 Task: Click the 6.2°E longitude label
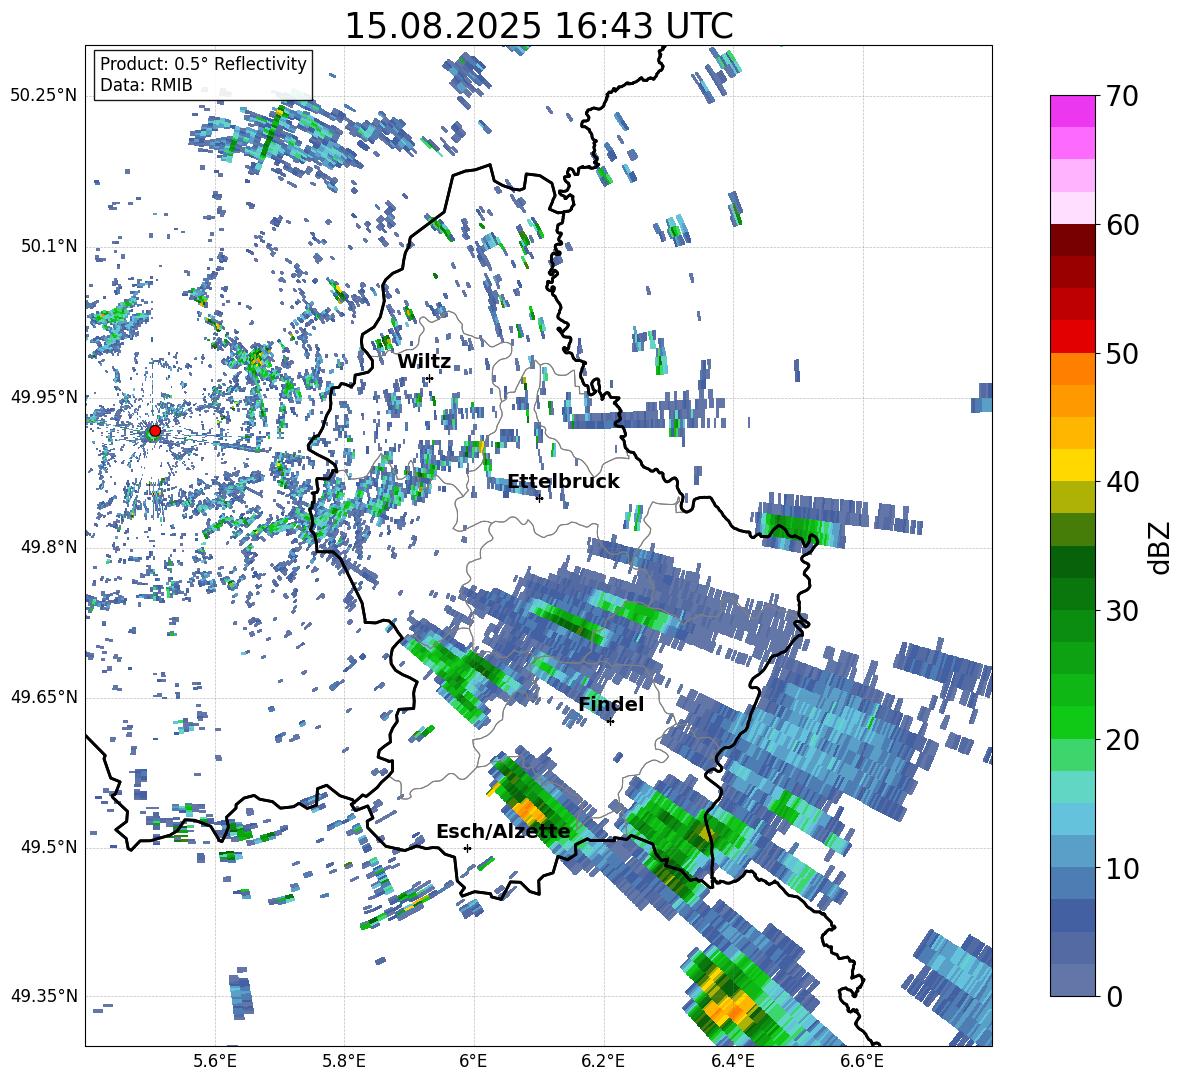coord(603,1061)
